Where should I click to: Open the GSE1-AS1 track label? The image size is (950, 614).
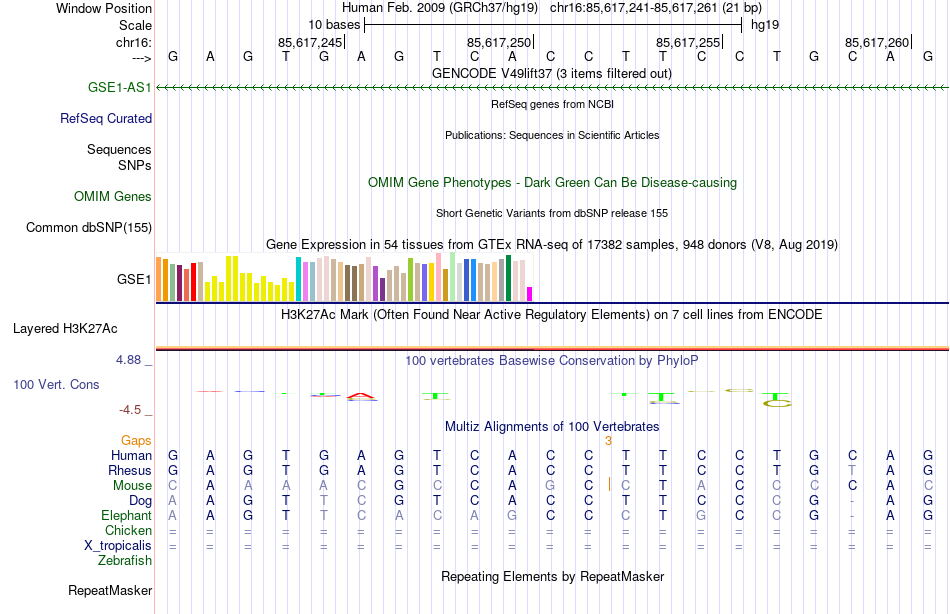tap(119, 87)
